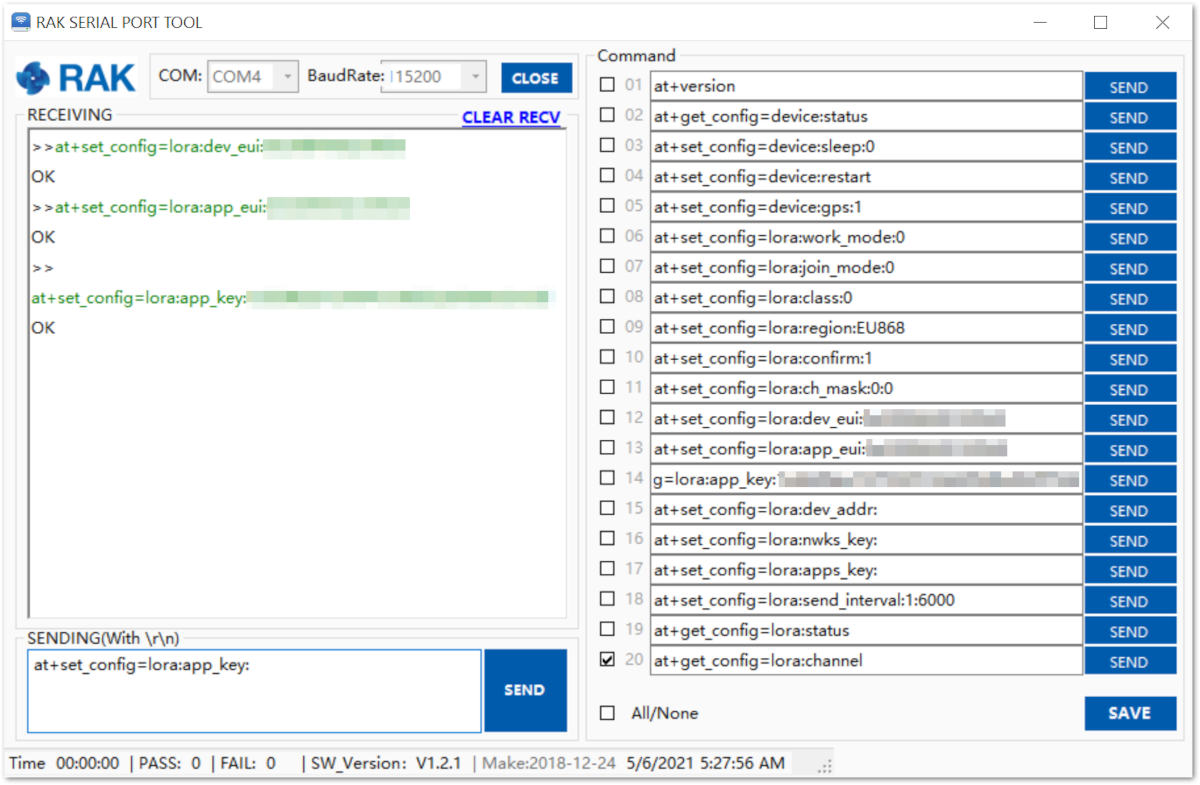Click the lora:join_mode:0 command field
1200x785 pixels.
(x=866, y=267)
